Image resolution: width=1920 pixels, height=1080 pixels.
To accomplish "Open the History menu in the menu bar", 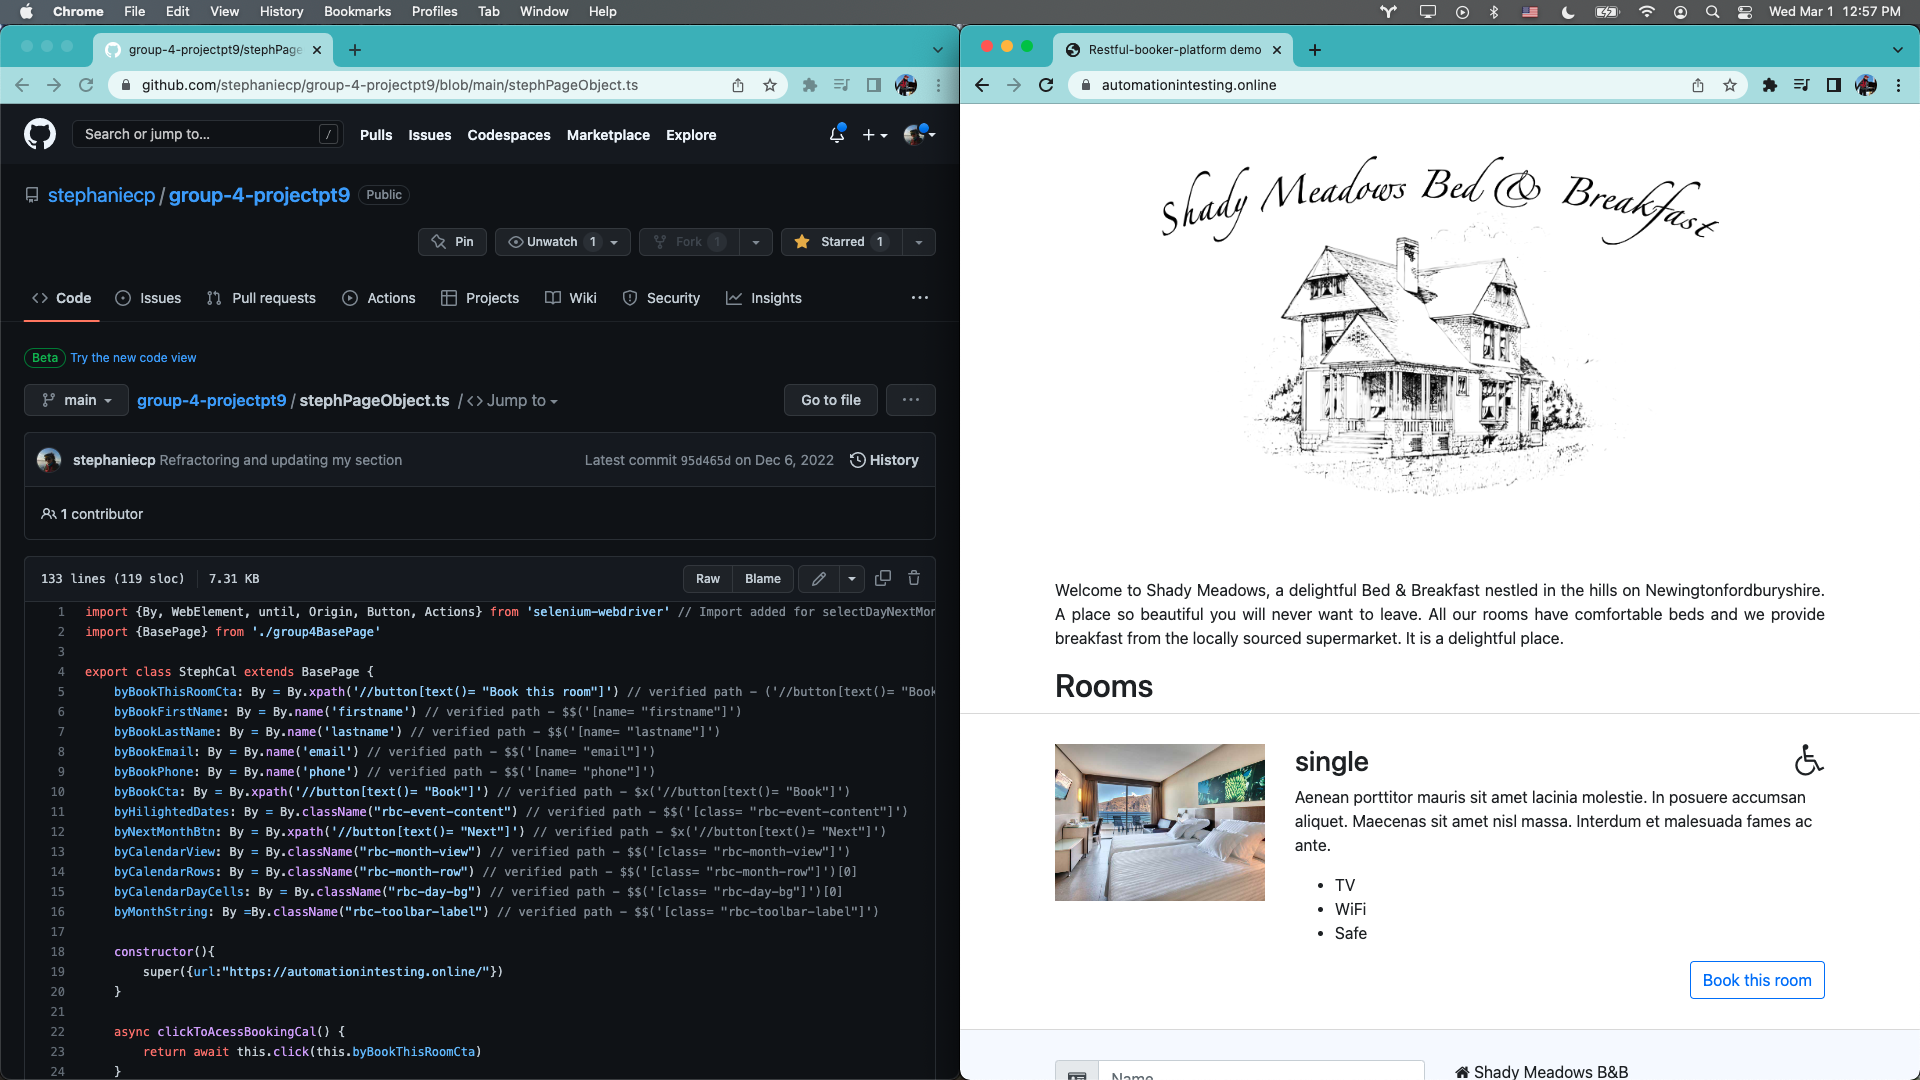I will (281, 11).
